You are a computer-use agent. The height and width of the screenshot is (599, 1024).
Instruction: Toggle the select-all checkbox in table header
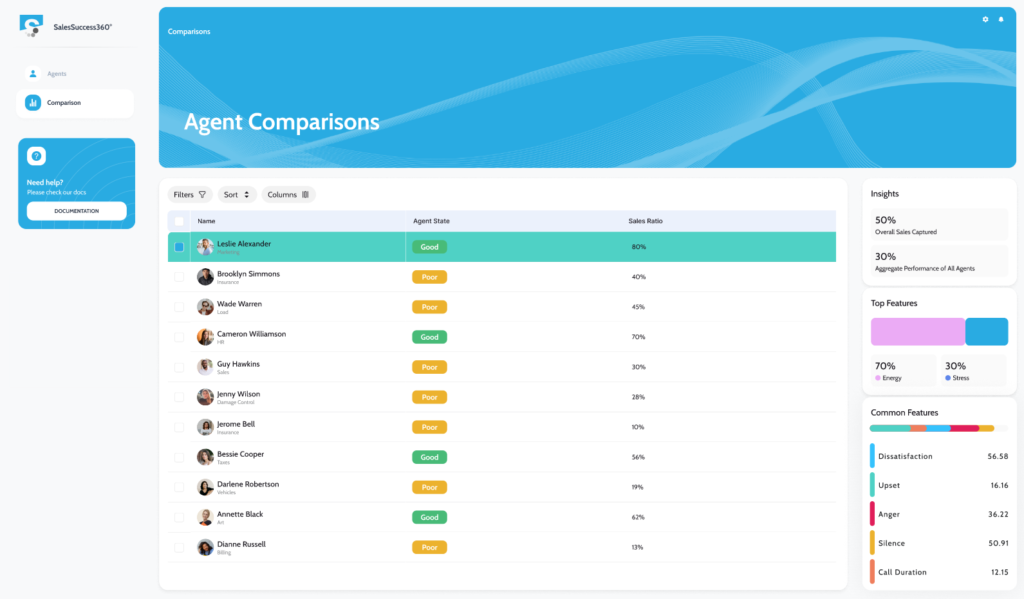[179, 221]
